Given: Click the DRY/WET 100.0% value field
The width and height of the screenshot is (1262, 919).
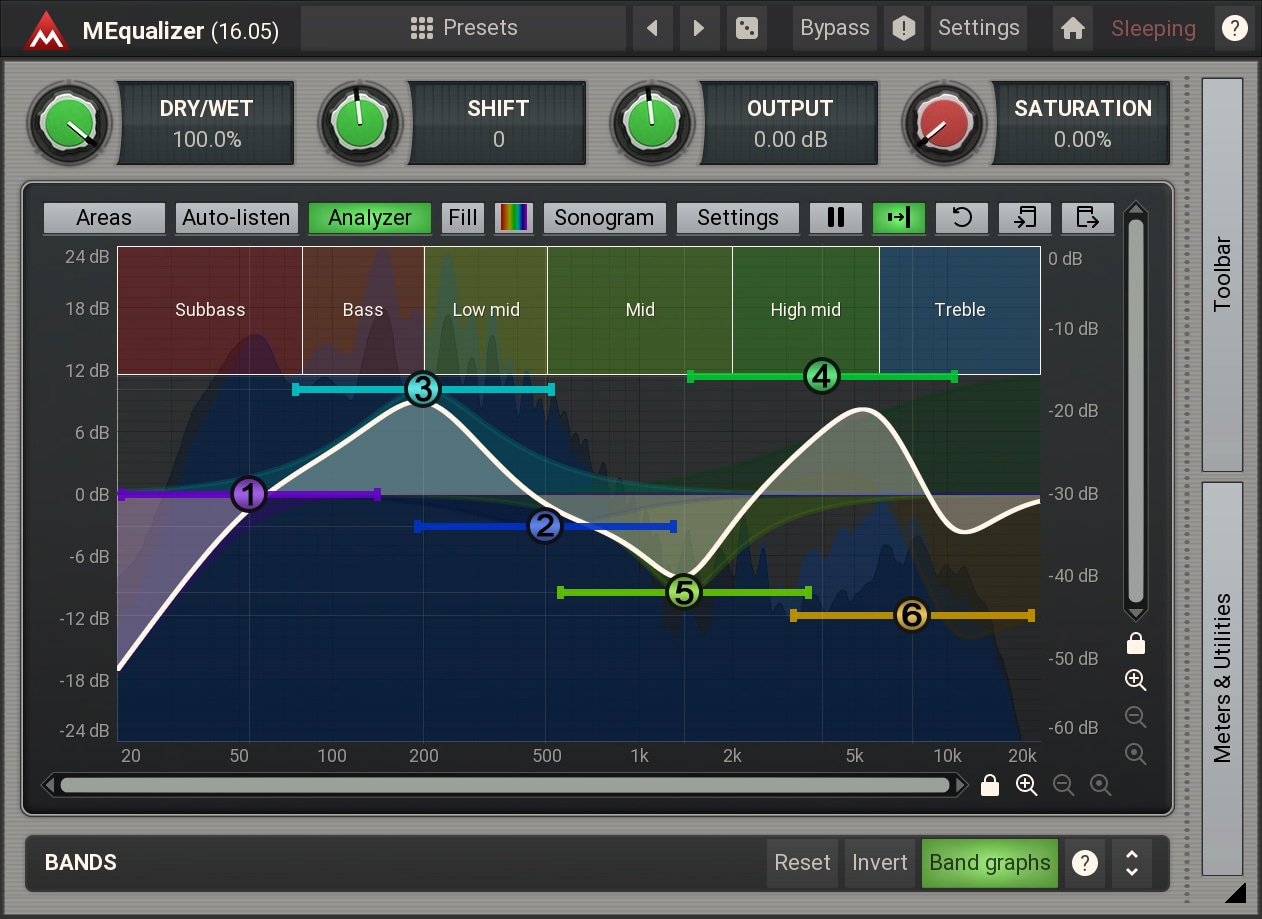Looking at the screenshot, I should pyautogui.click(x=207, y=124).
